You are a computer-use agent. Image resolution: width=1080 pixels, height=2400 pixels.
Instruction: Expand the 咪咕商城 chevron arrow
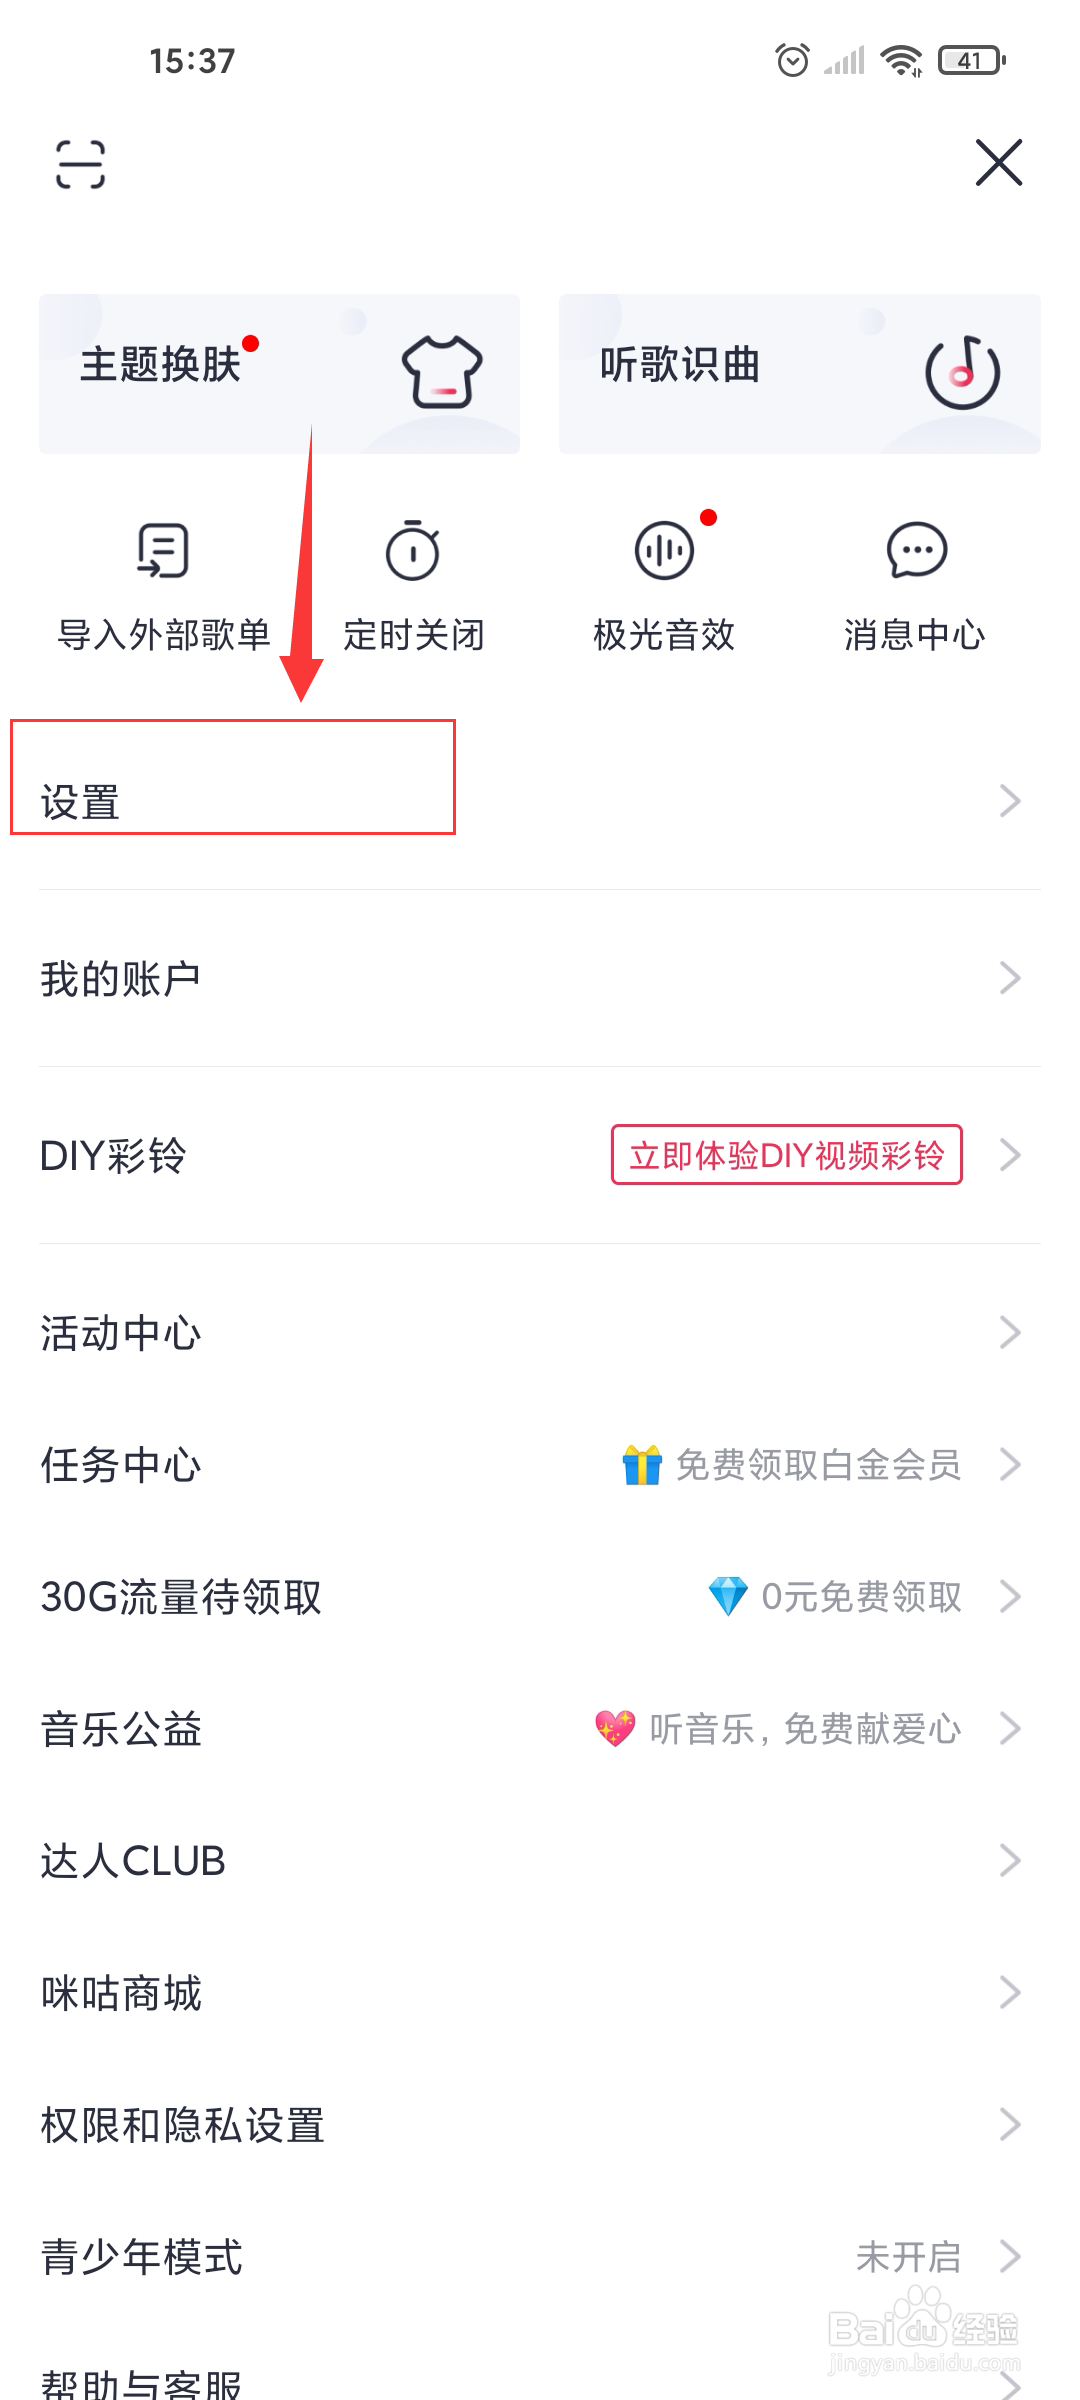(1010, 1993)
